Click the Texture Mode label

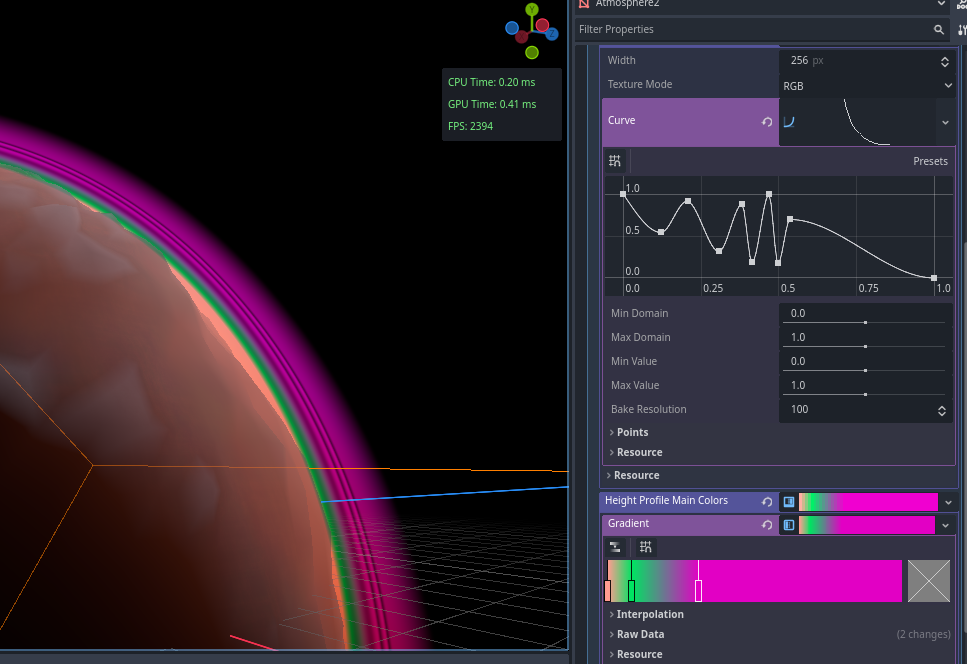640,84
